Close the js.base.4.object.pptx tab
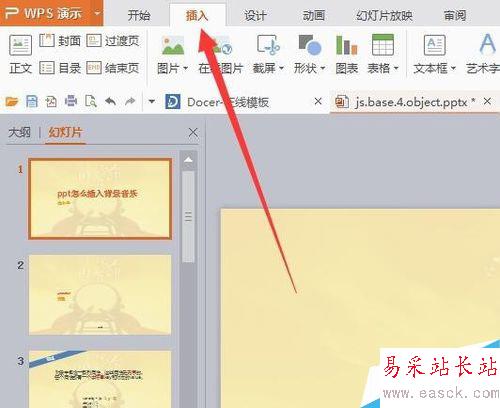500x408 pixels. point(487,101)
